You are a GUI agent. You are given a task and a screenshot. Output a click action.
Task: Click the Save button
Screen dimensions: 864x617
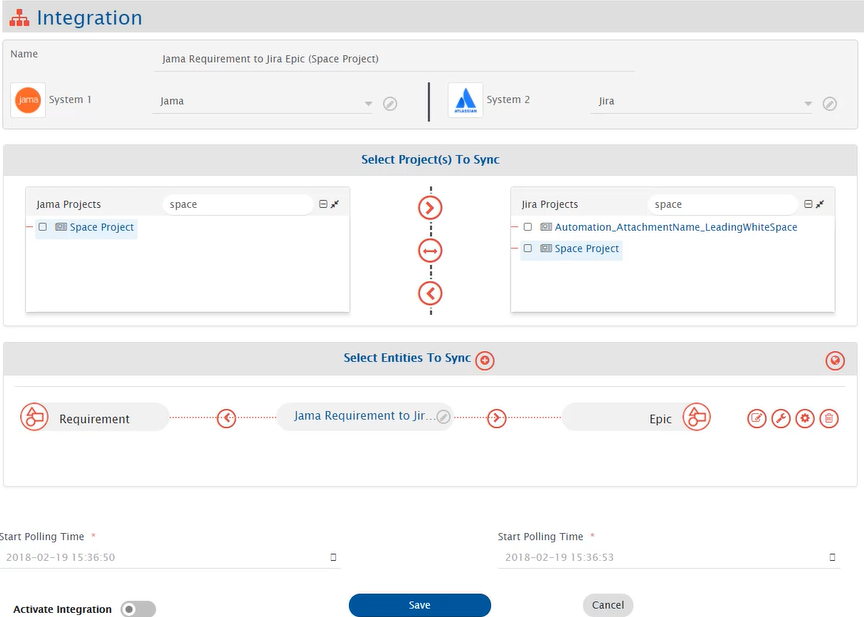(x=419, y=605)
